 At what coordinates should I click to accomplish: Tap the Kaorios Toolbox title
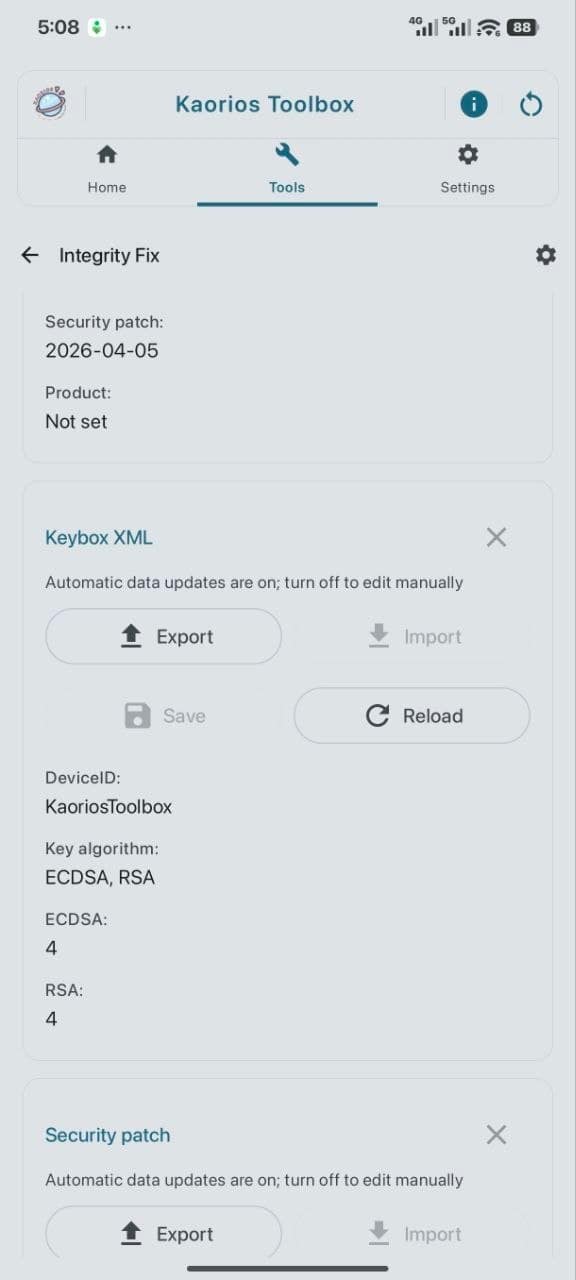pyautogui.click(x=265, y=104)
